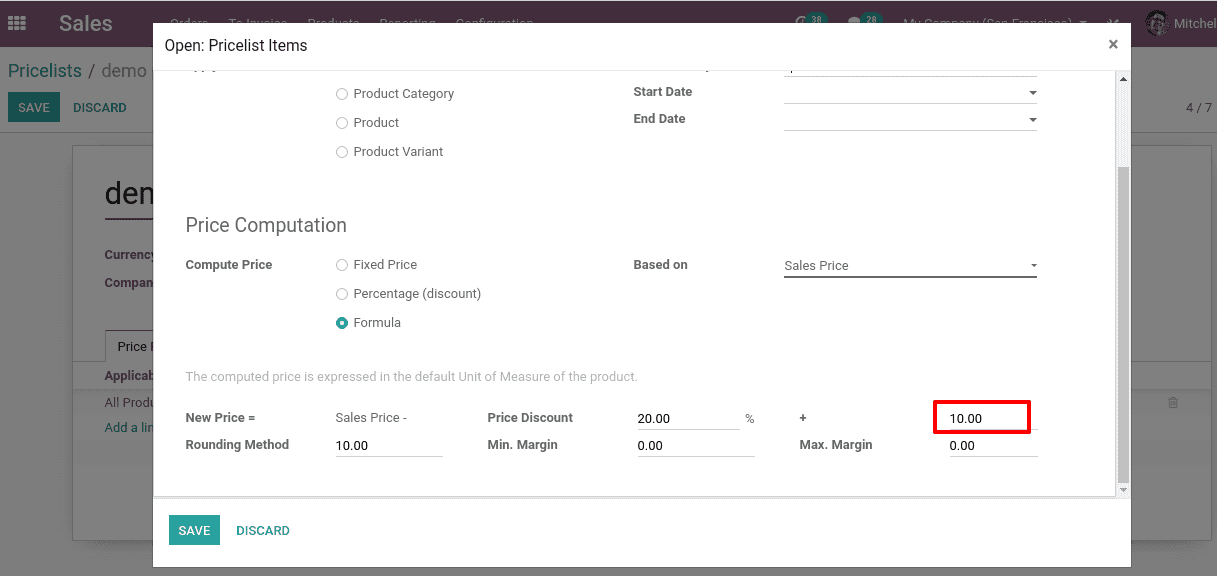1217x576 pixels.
Task: Click the dialog vertical scrollbar thumb
Action: coord(1122,325)
